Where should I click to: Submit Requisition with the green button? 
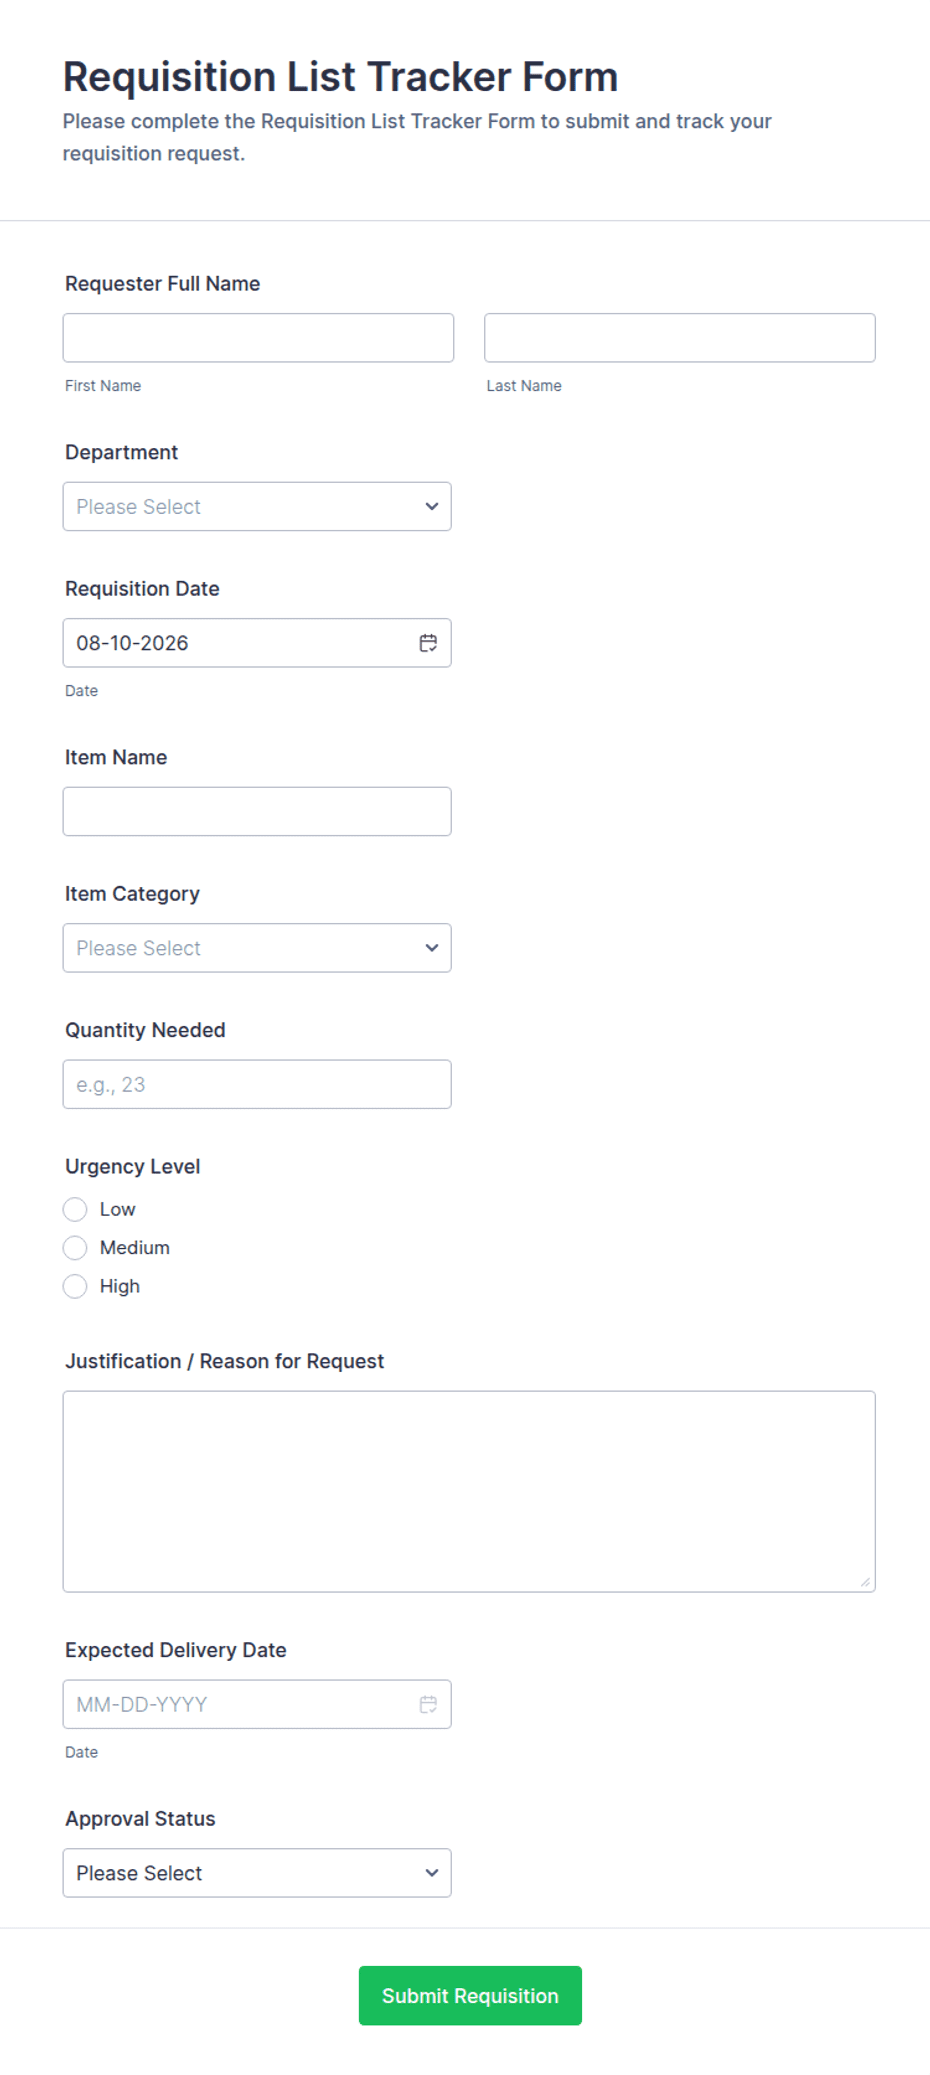[470, 1996]
